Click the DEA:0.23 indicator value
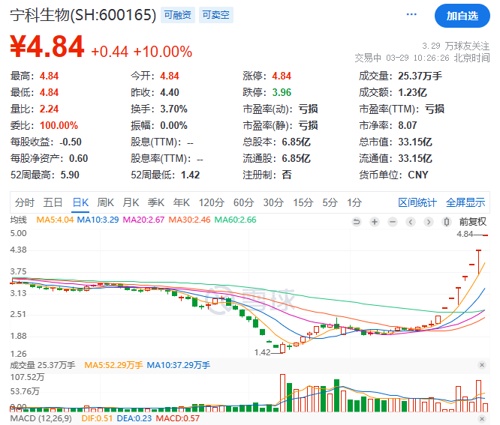The height and width of the screenshot is (425, 500). point(135,419)
